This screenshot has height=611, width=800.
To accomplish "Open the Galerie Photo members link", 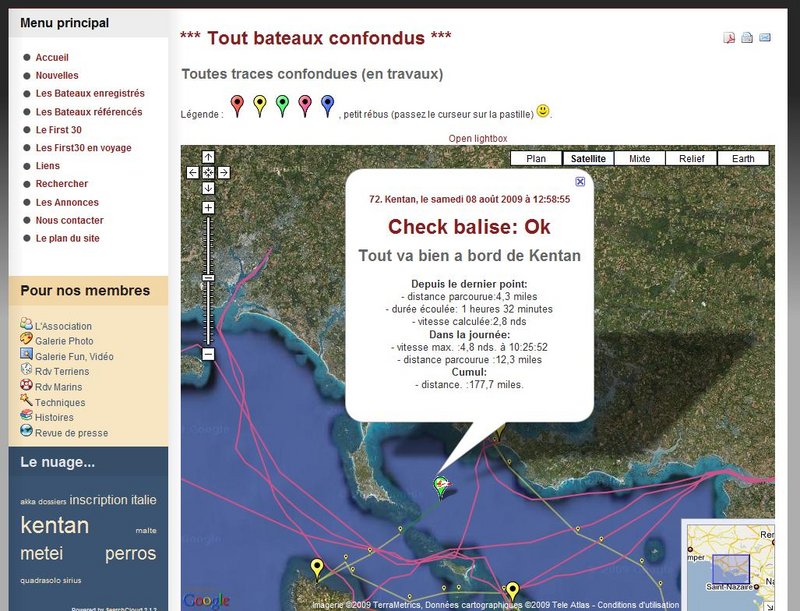I will (x=64, y=341).
